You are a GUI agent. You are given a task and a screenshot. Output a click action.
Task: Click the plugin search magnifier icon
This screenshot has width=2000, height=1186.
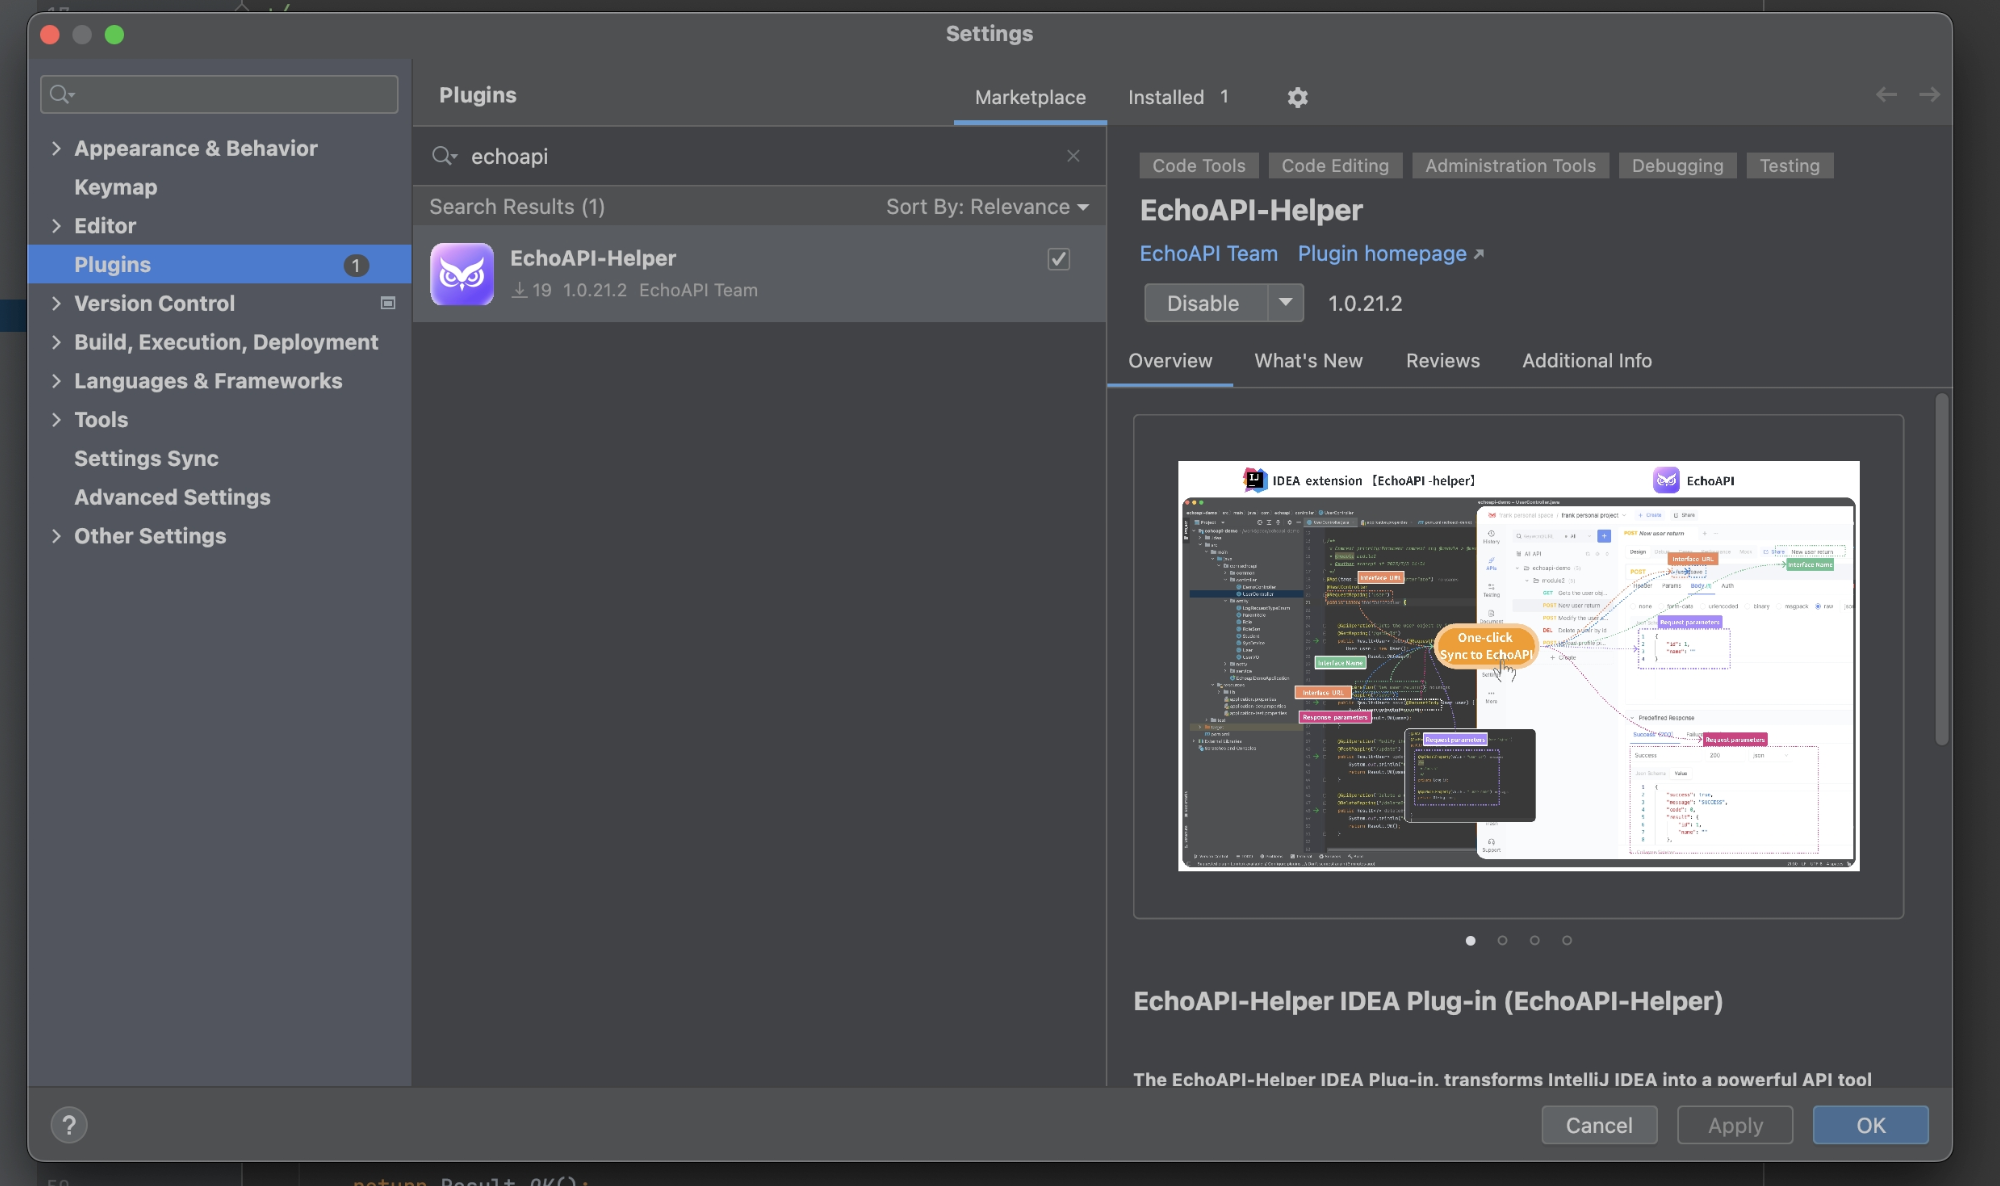[443, 156]
